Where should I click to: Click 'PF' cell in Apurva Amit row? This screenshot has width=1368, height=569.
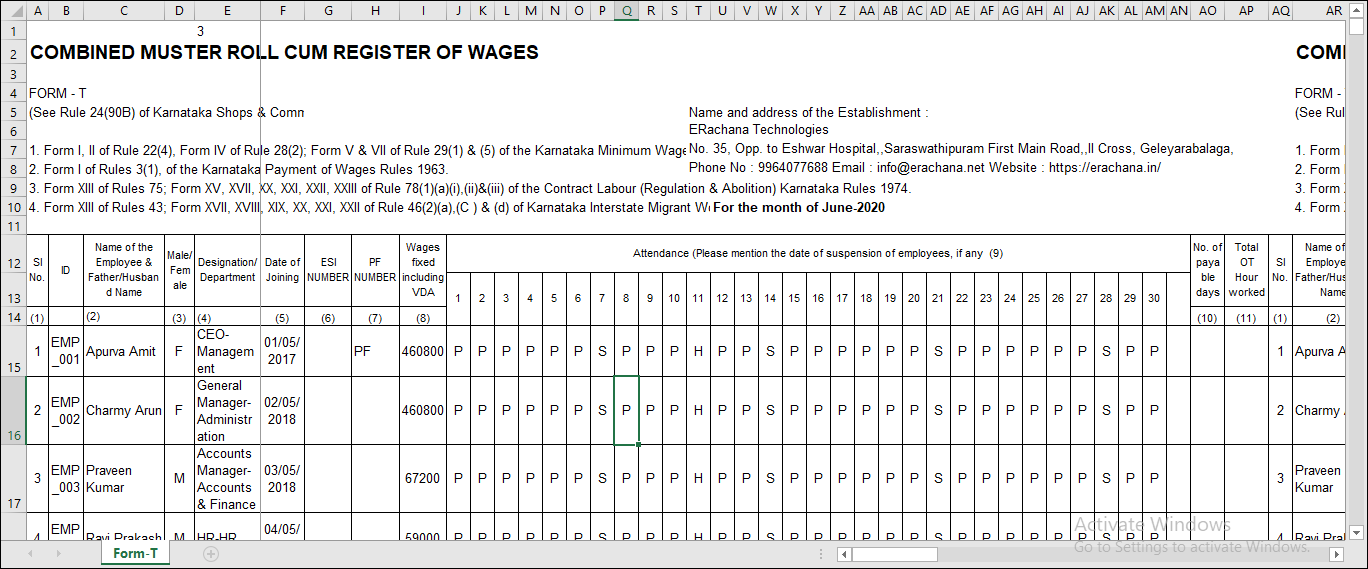click(x=375, y=351)
